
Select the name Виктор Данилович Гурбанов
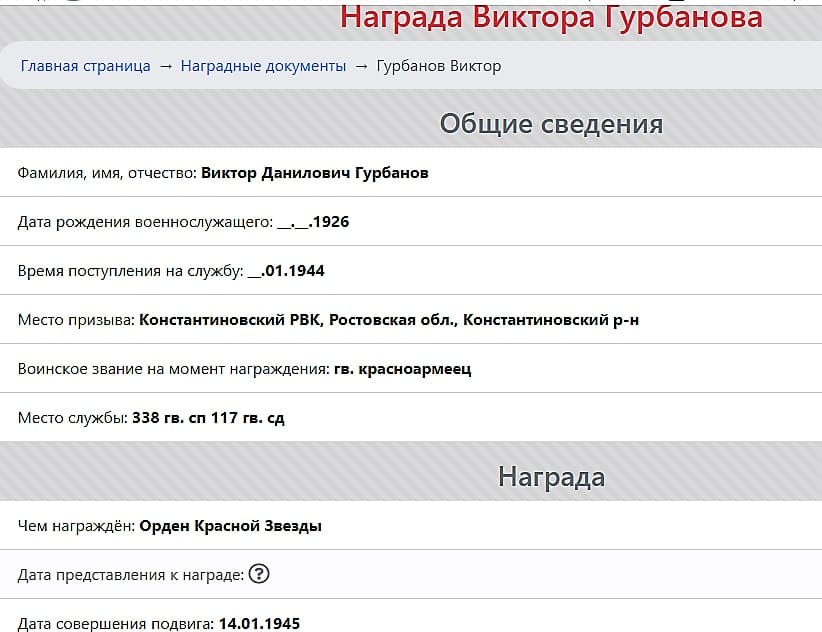tap(315, 173)
